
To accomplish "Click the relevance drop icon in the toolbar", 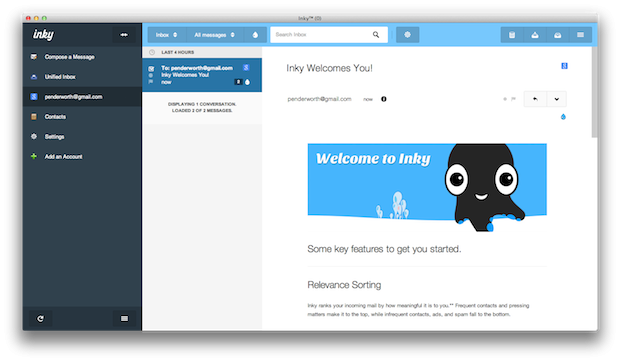I will tap(255, 35).
